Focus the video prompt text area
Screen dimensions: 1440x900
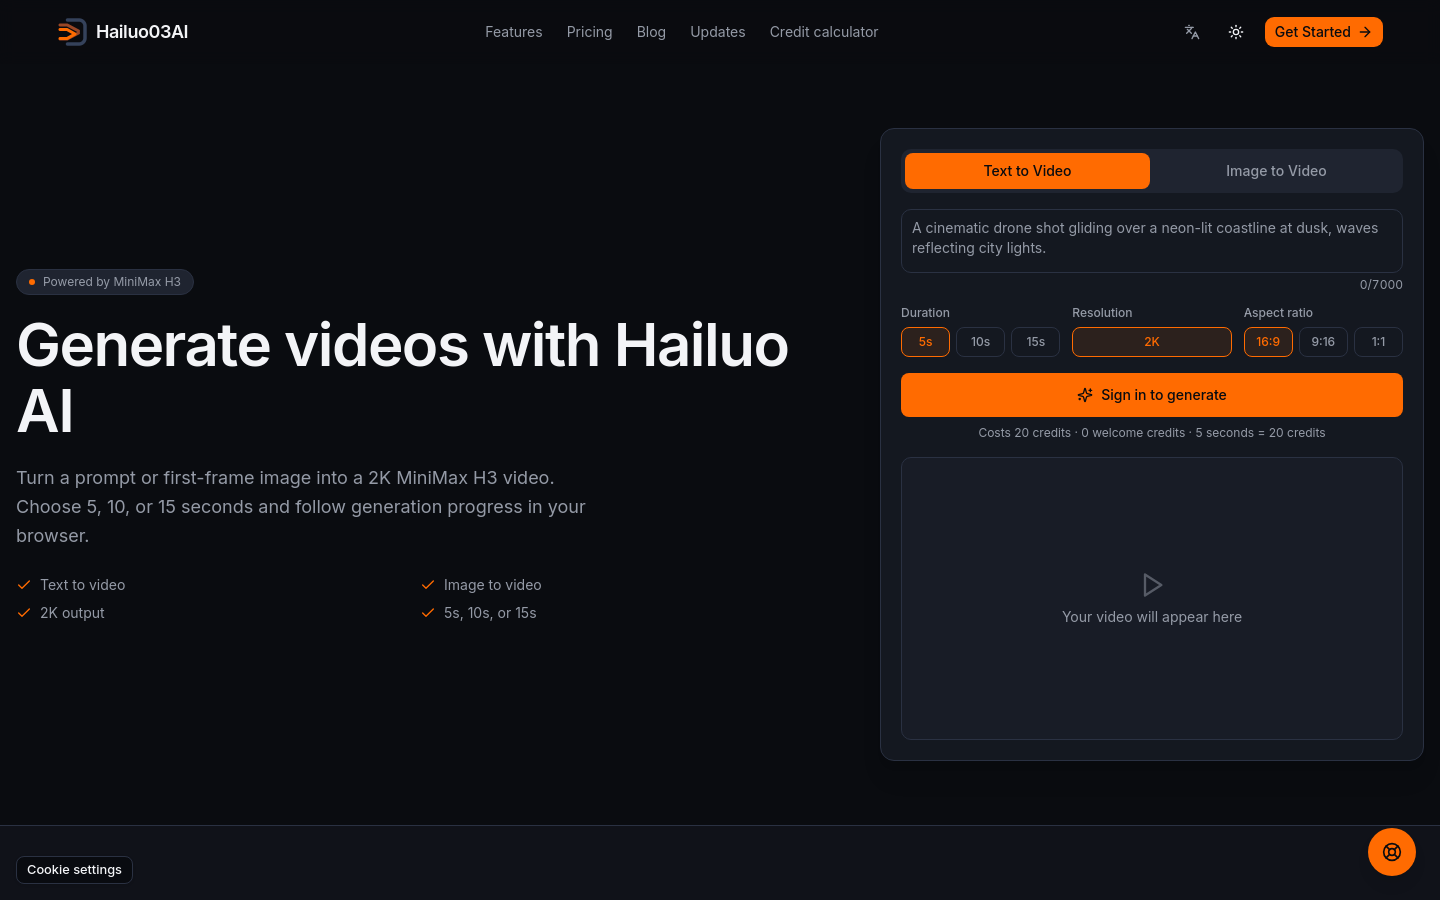click(x=1152, y=241)
